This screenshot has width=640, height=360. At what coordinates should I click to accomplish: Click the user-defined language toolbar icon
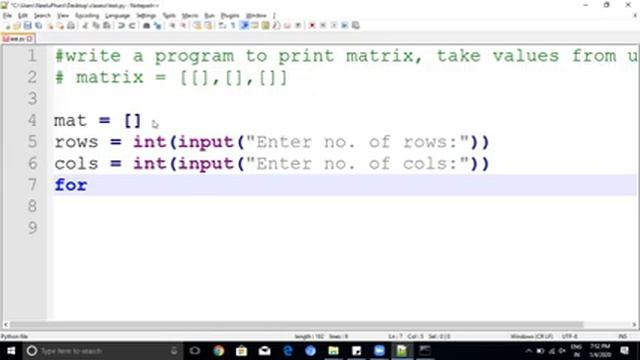254,25
